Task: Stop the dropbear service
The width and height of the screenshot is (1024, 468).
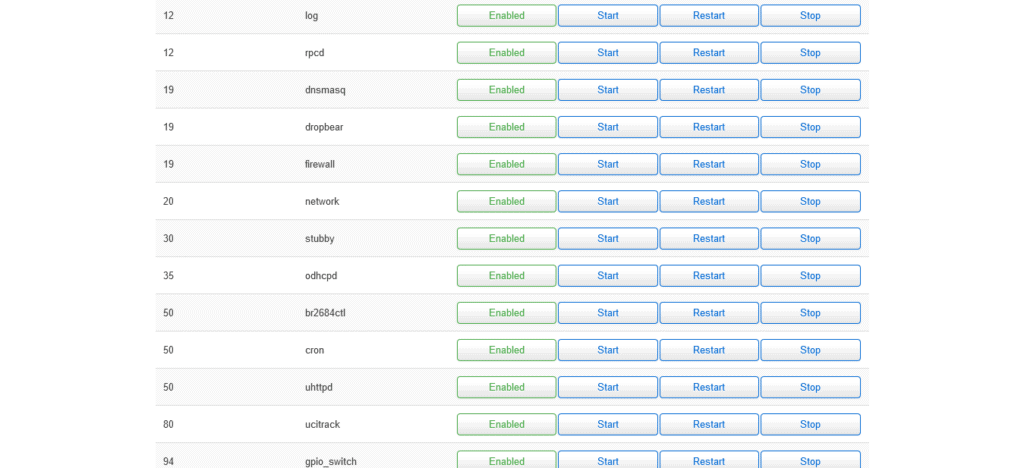Action: (810, 127)
